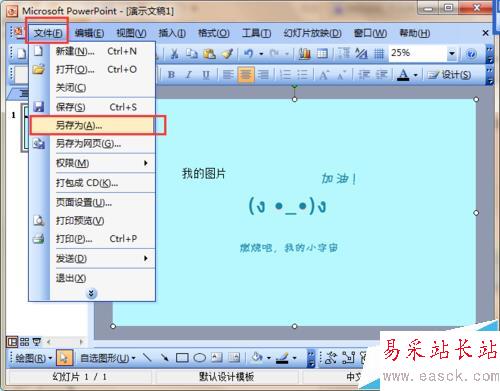This screenshot has width=500, height=391.
Task: Start slide show from view icon
Action: pyautogui.click(x=37, y=342)
